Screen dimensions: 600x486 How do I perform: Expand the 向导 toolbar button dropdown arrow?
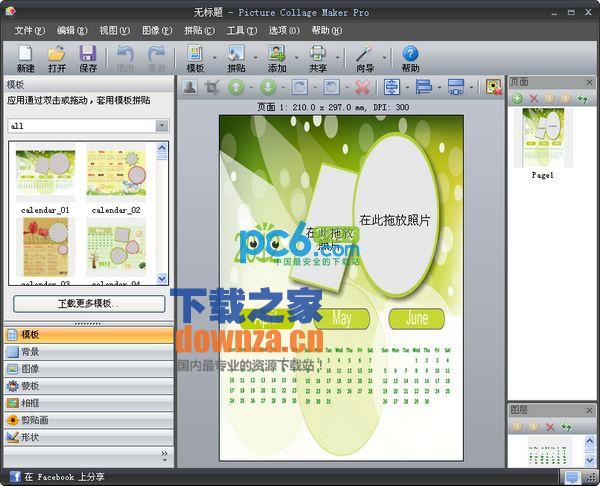384,58
